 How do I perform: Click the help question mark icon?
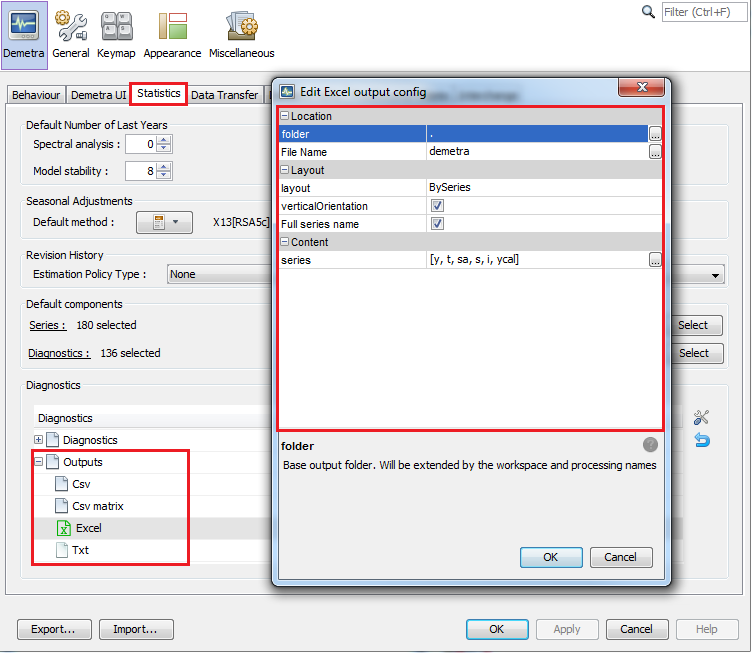(x=650, y=445)
